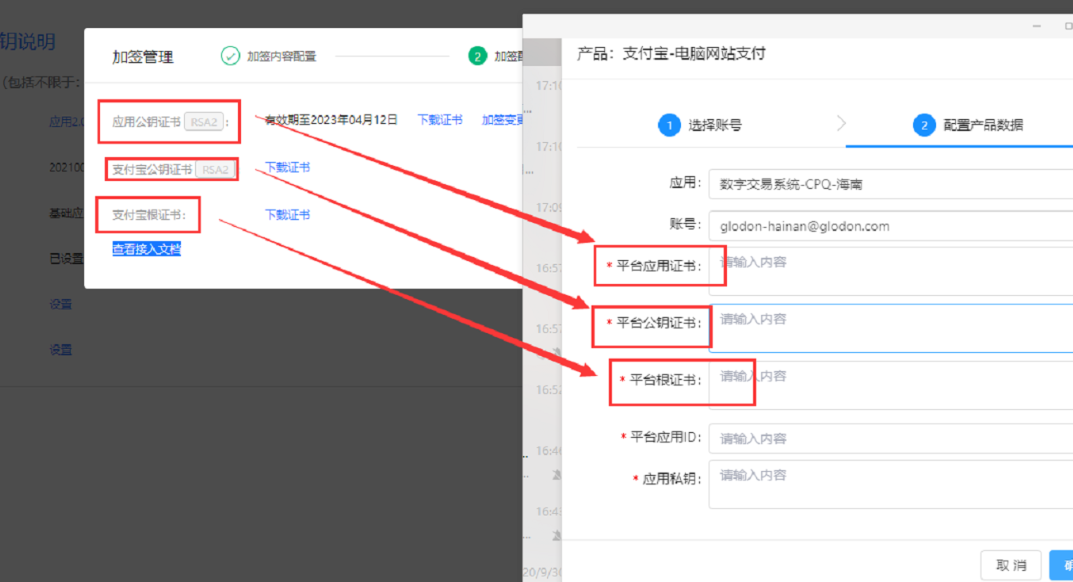
Task: Click the green checkmark step icon for 加签内容配置
Action: pyautogui.click(x=230, y=56)
